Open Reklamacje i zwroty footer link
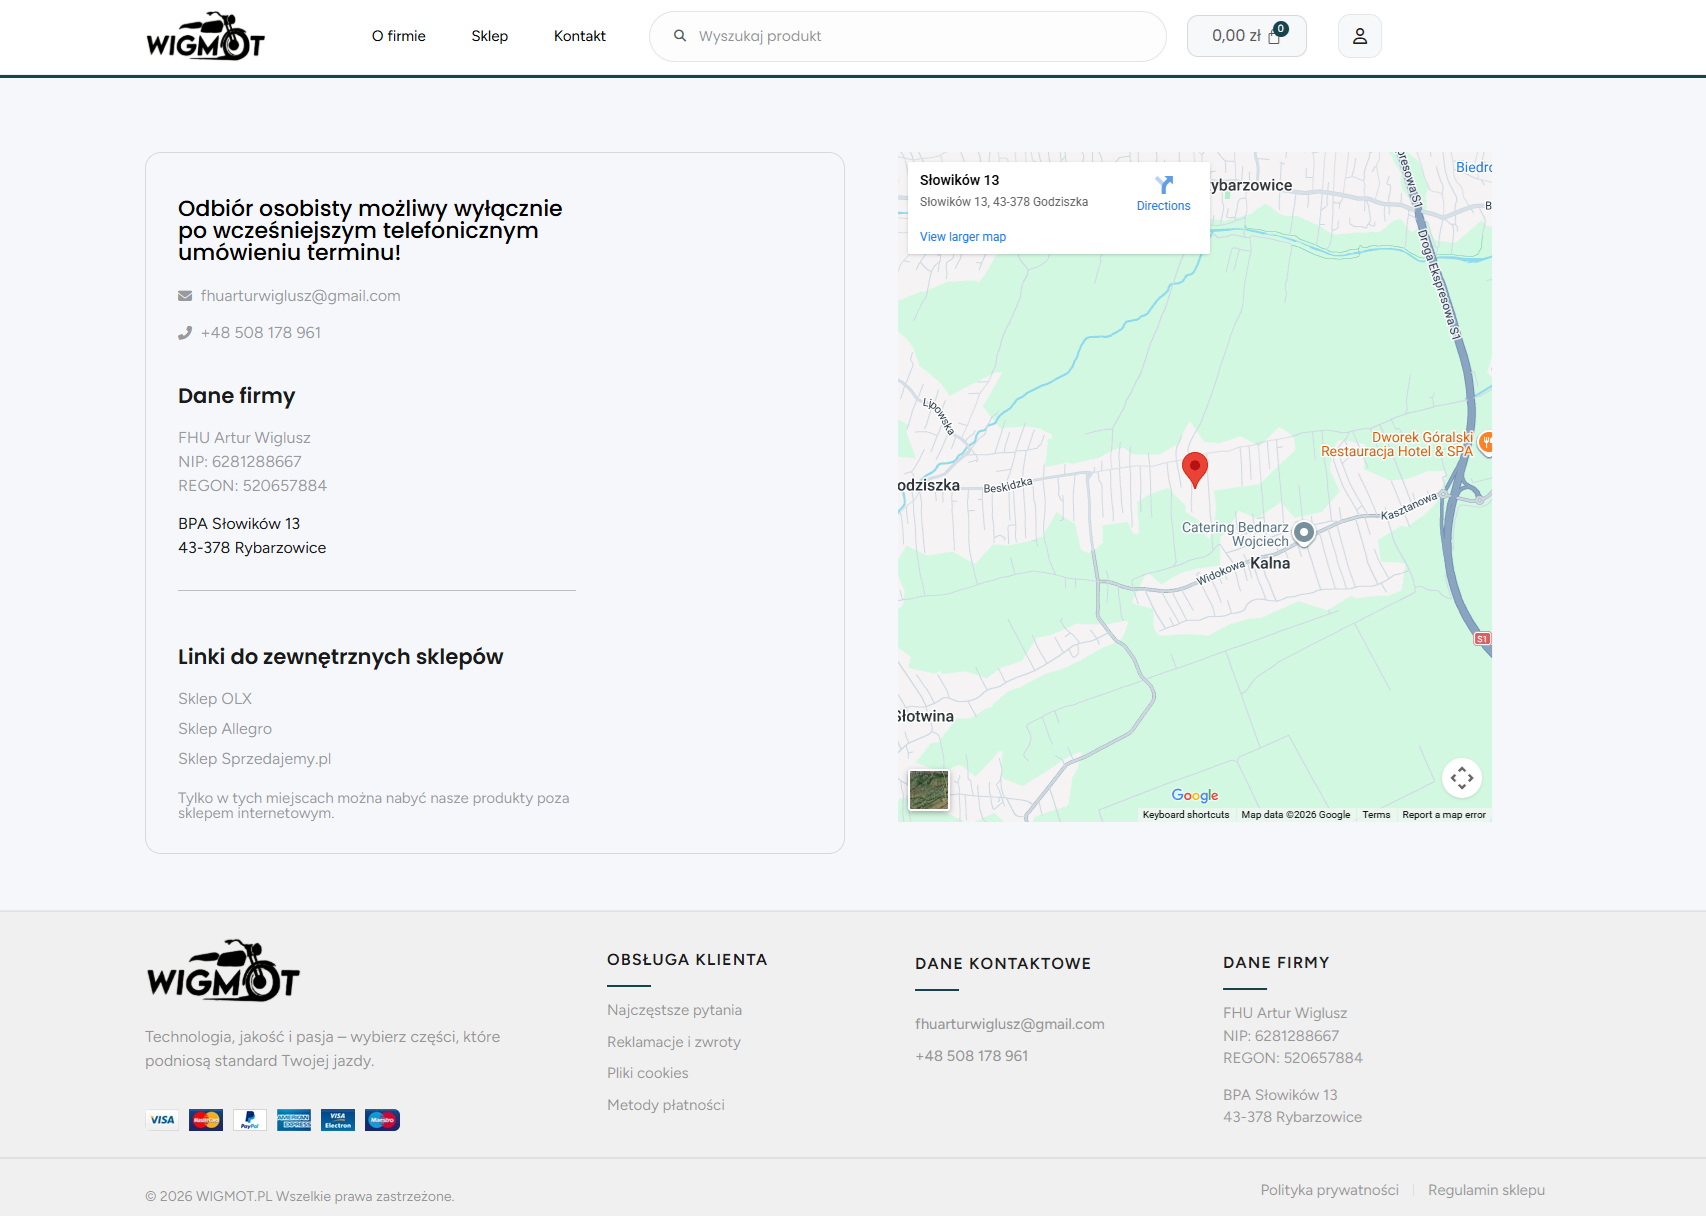 pyautogui.click(x=673, y=1042)
